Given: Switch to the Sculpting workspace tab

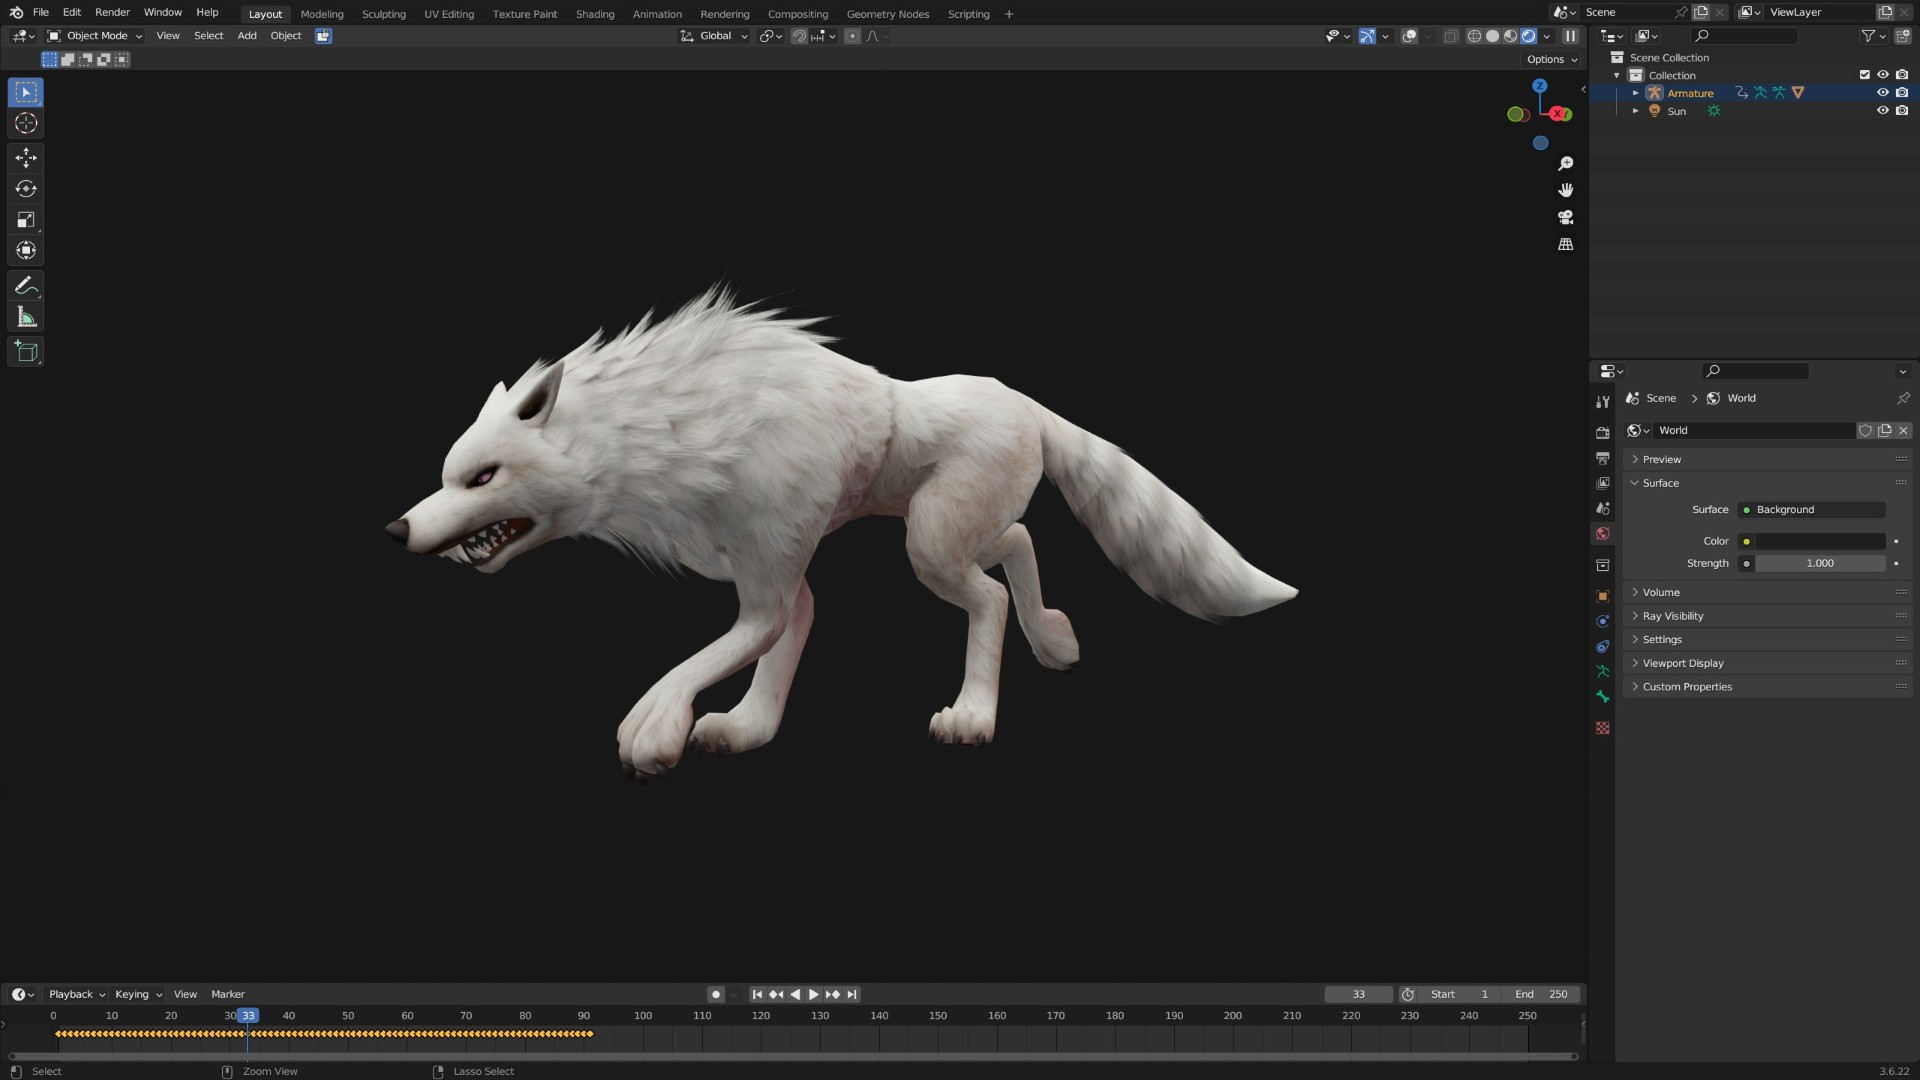Looking at the screenshot, I should coord(383,14).
